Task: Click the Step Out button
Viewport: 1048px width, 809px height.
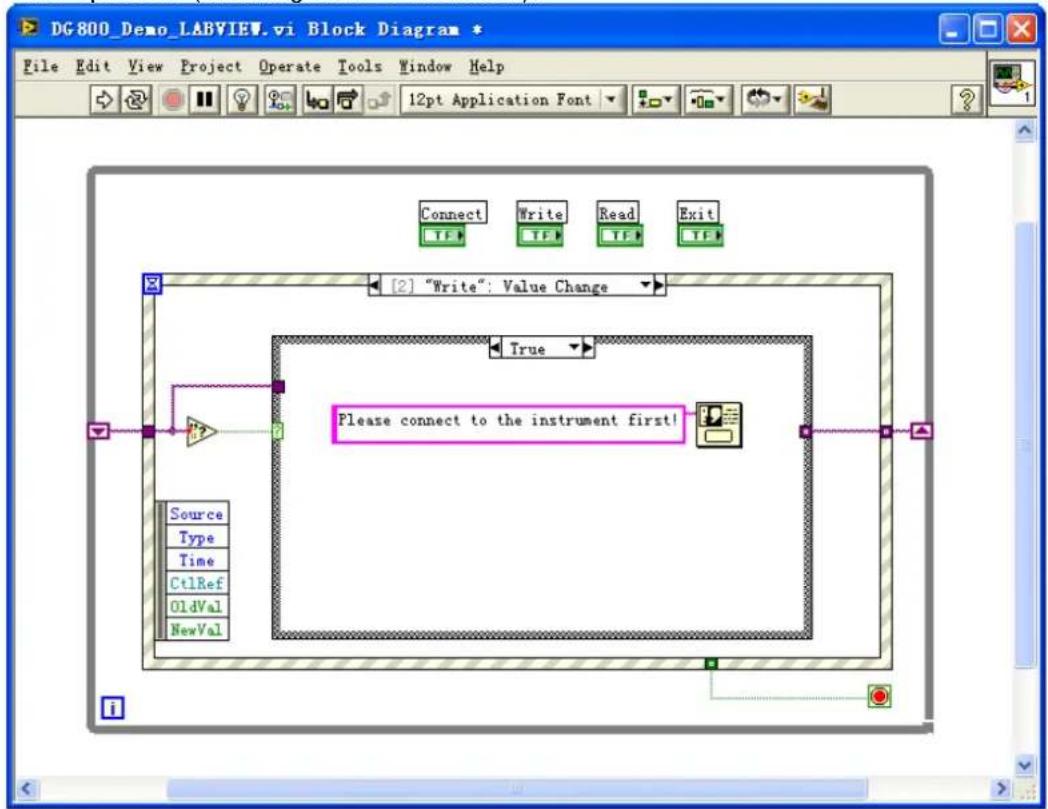Action: (378, 100)
